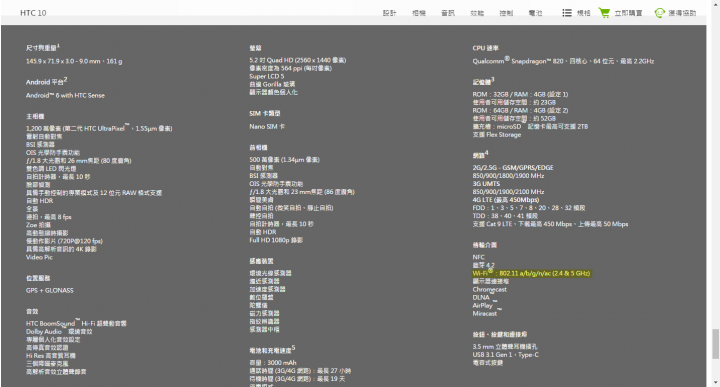The image size is (720, 387).
Task: Click the GPS + GLONASS line
Action: click(x=50, y=290)
